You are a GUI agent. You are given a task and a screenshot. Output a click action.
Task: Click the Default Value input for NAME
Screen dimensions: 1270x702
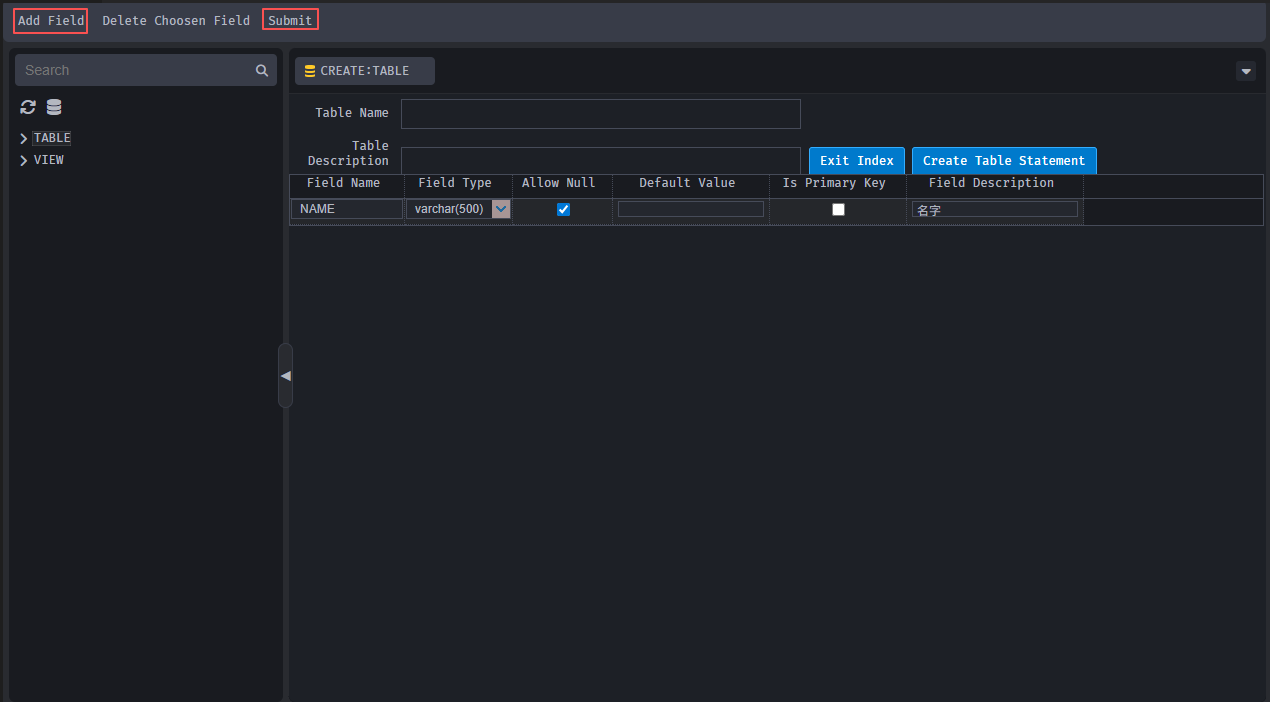690,209
